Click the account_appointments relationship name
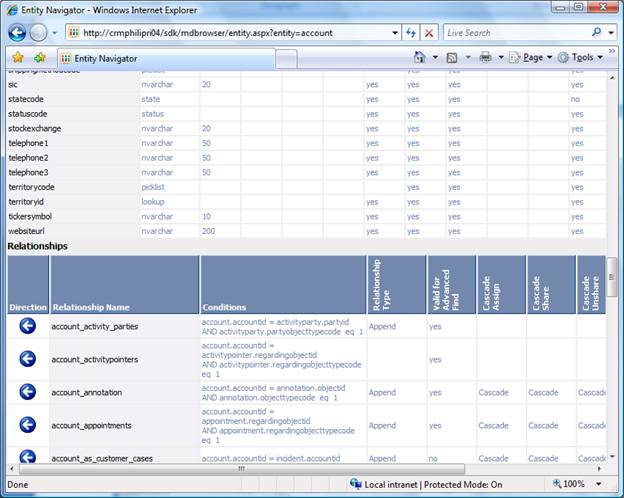 (91, 425)
